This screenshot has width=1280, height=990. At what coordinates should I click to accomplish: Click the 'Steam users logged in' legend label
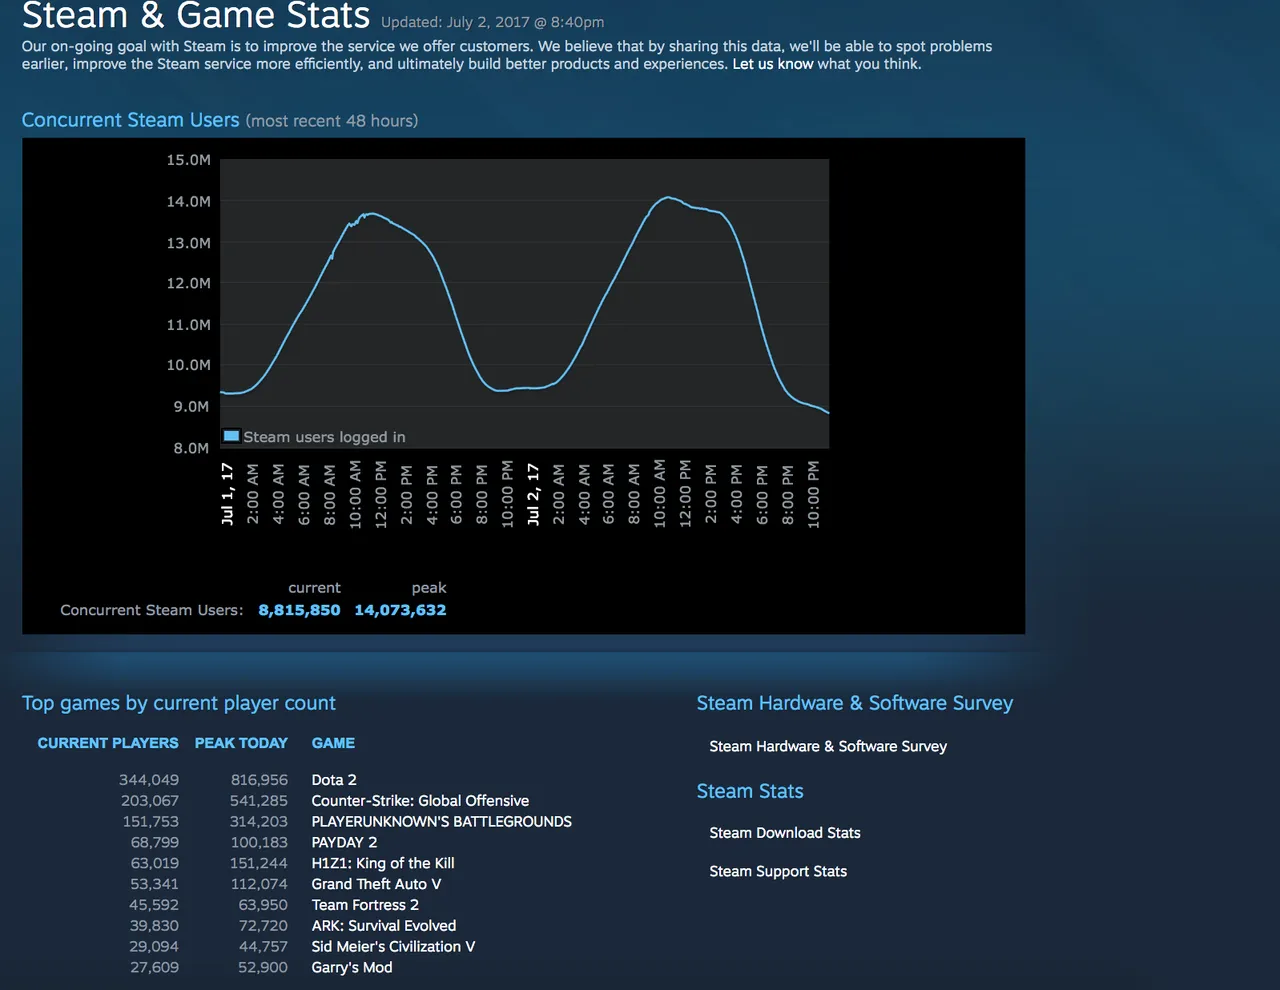click(324, 437)
